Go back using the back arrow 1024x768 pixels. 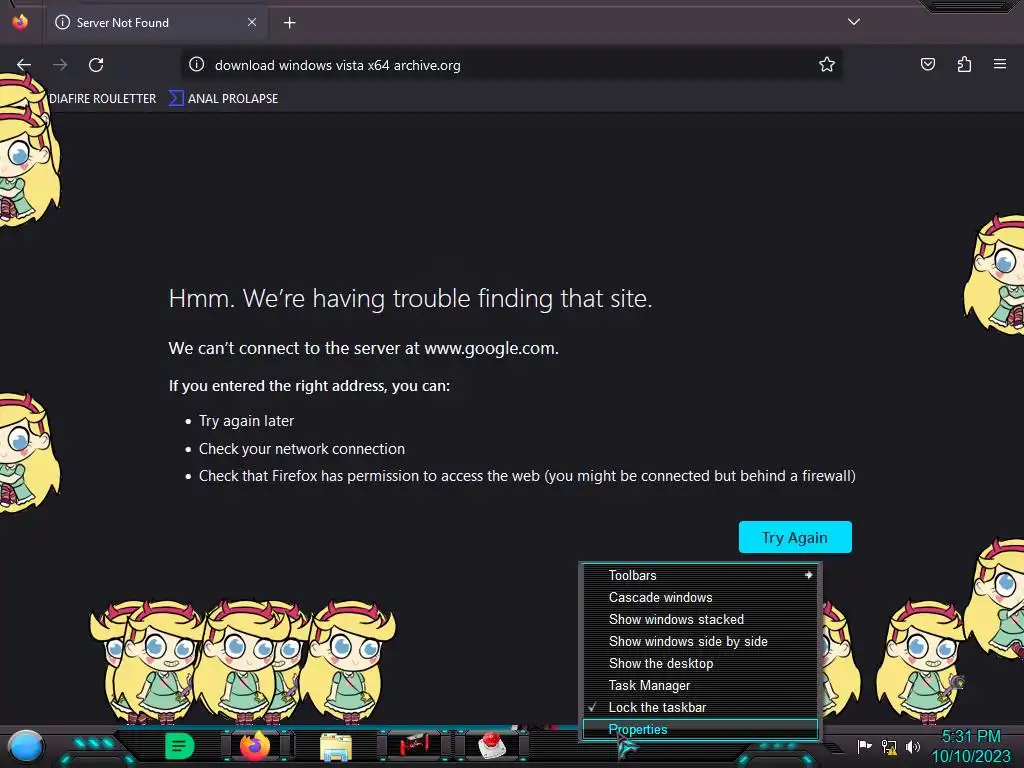[24, 65]
